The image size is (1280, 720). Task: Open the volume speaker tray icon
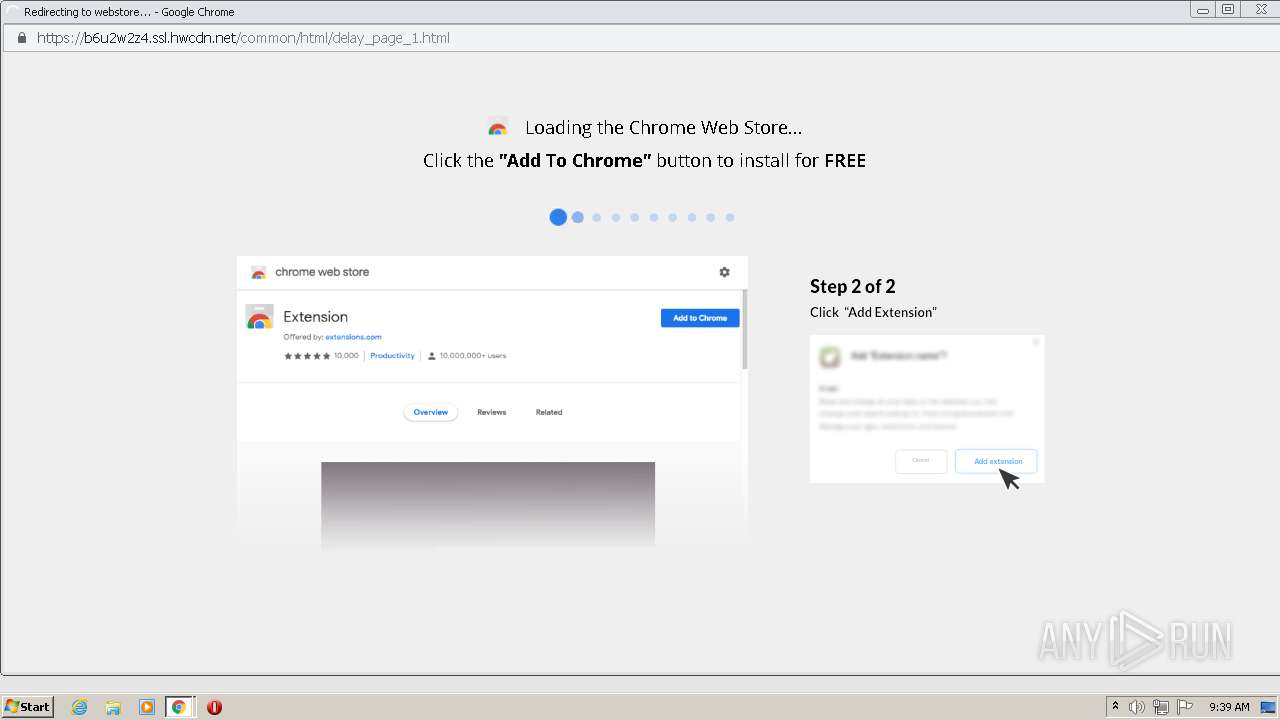[1137, 707]
